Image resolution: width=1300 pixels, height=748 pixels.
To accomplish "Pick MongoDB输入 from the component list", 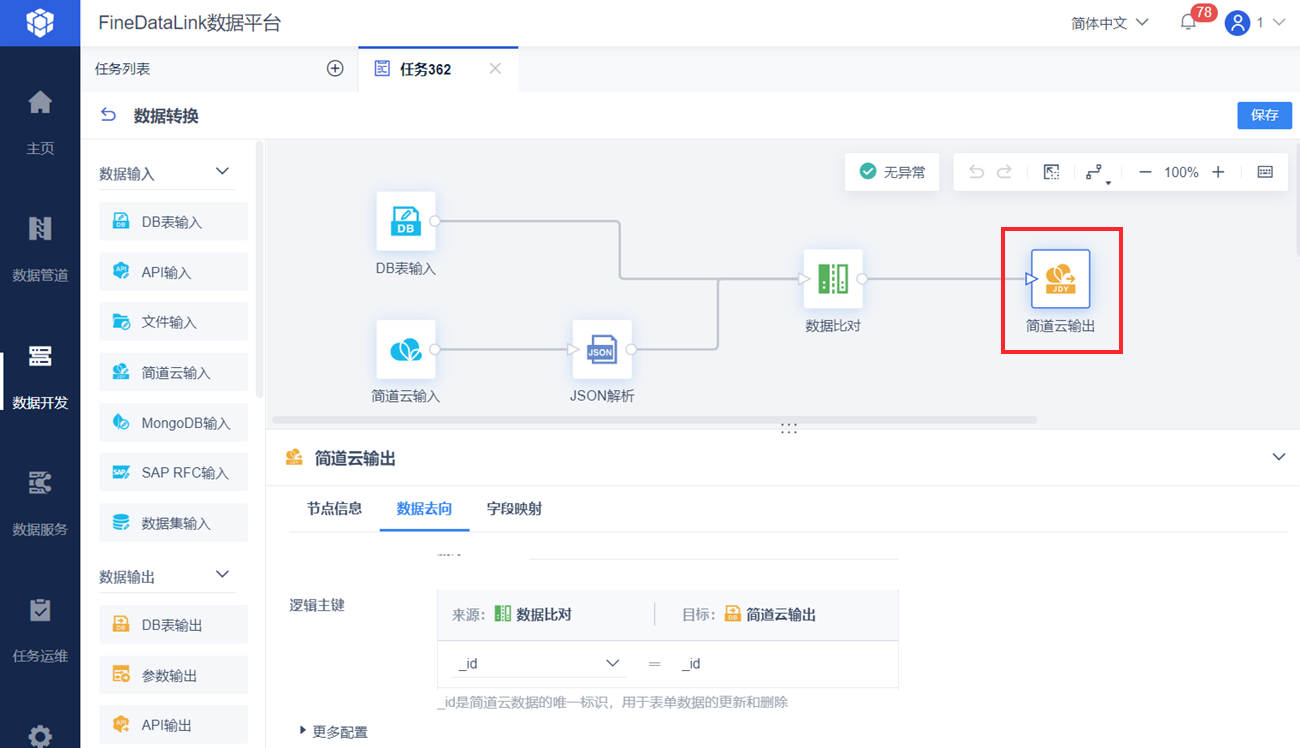I will (173, 422).
